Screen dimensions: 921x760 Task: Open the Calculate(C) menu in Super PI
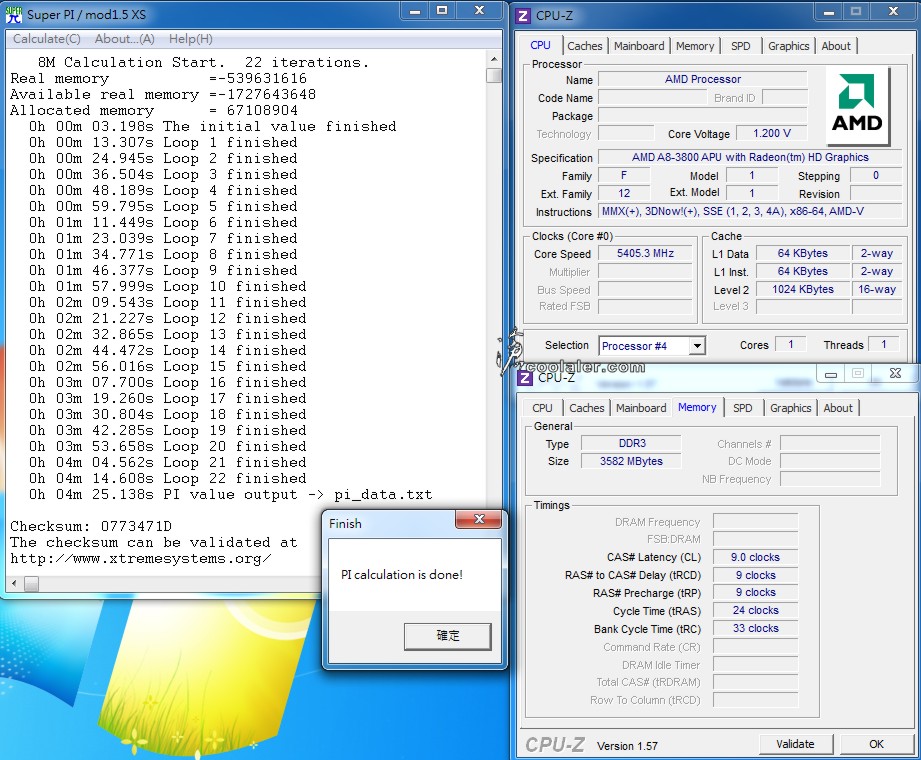[46, 39]
